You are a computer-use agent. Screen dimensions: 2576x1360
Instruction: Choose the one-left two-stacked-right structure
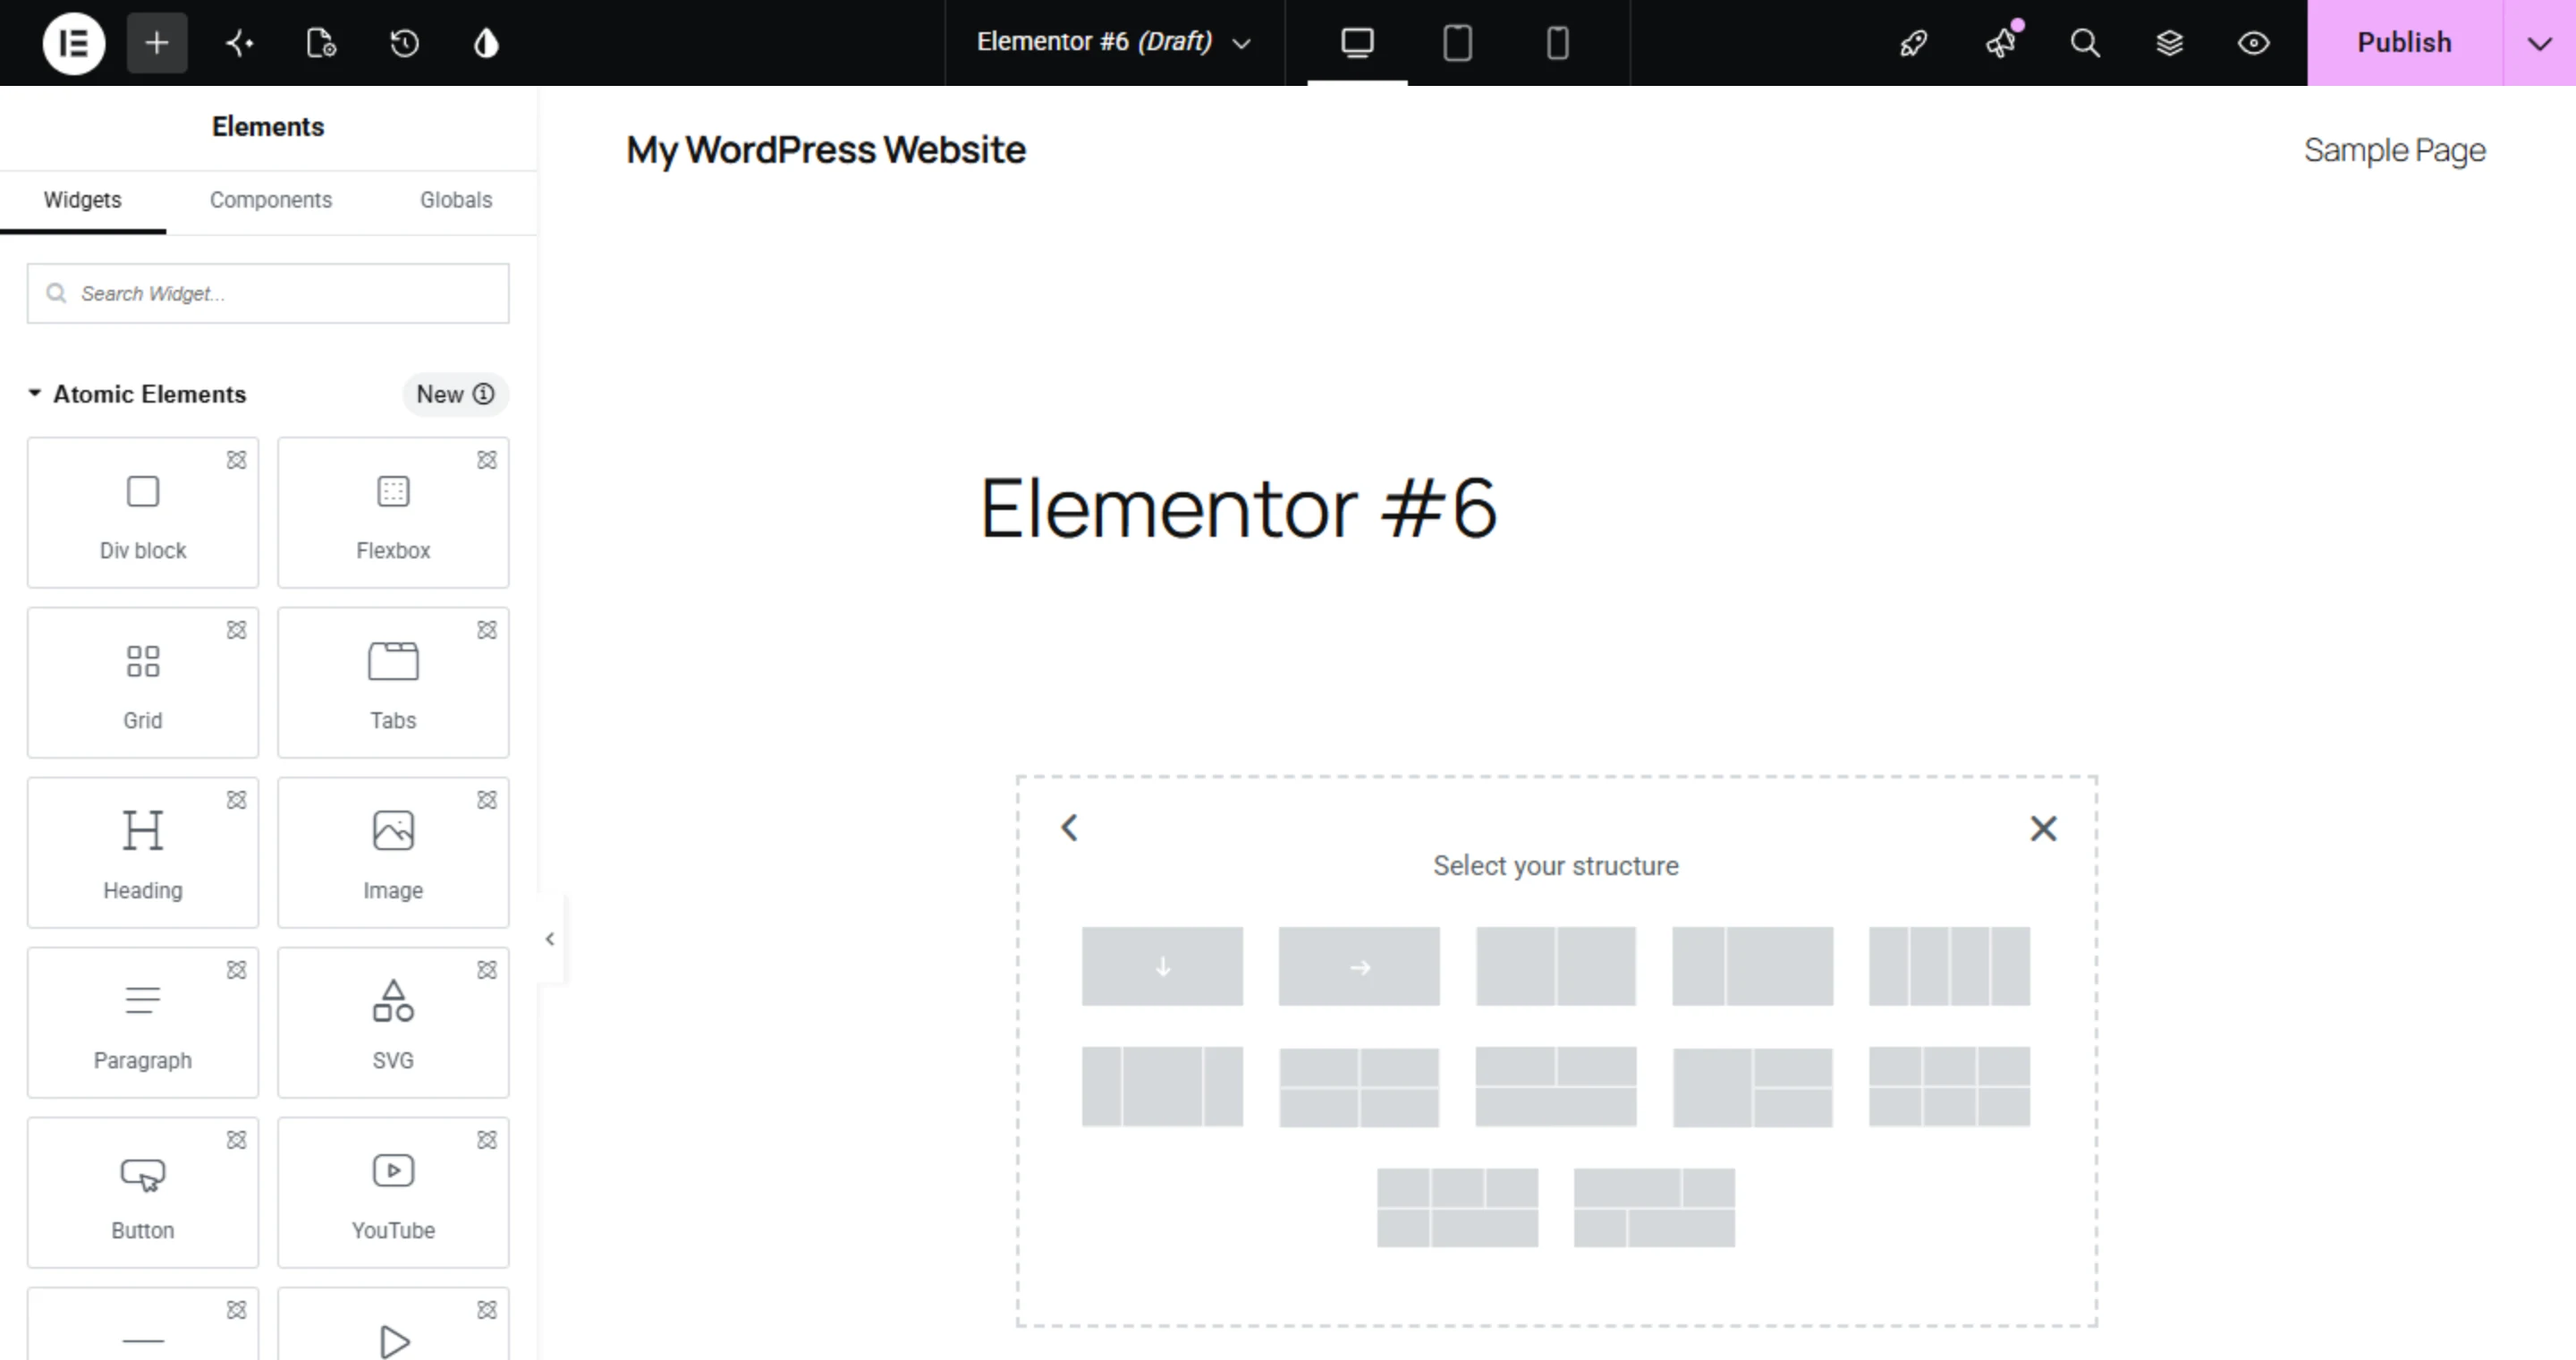tap(1752, 1087)
